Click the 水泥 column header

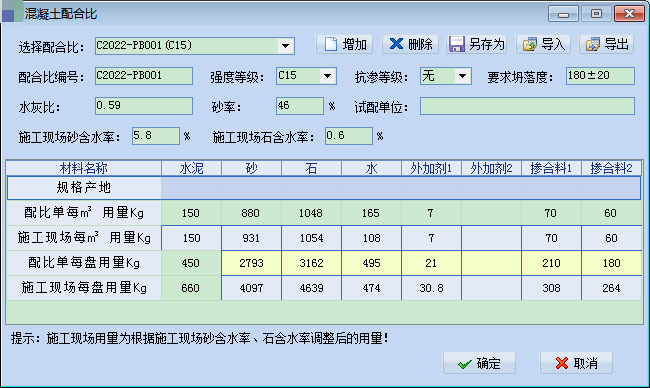tap(192, 168)
